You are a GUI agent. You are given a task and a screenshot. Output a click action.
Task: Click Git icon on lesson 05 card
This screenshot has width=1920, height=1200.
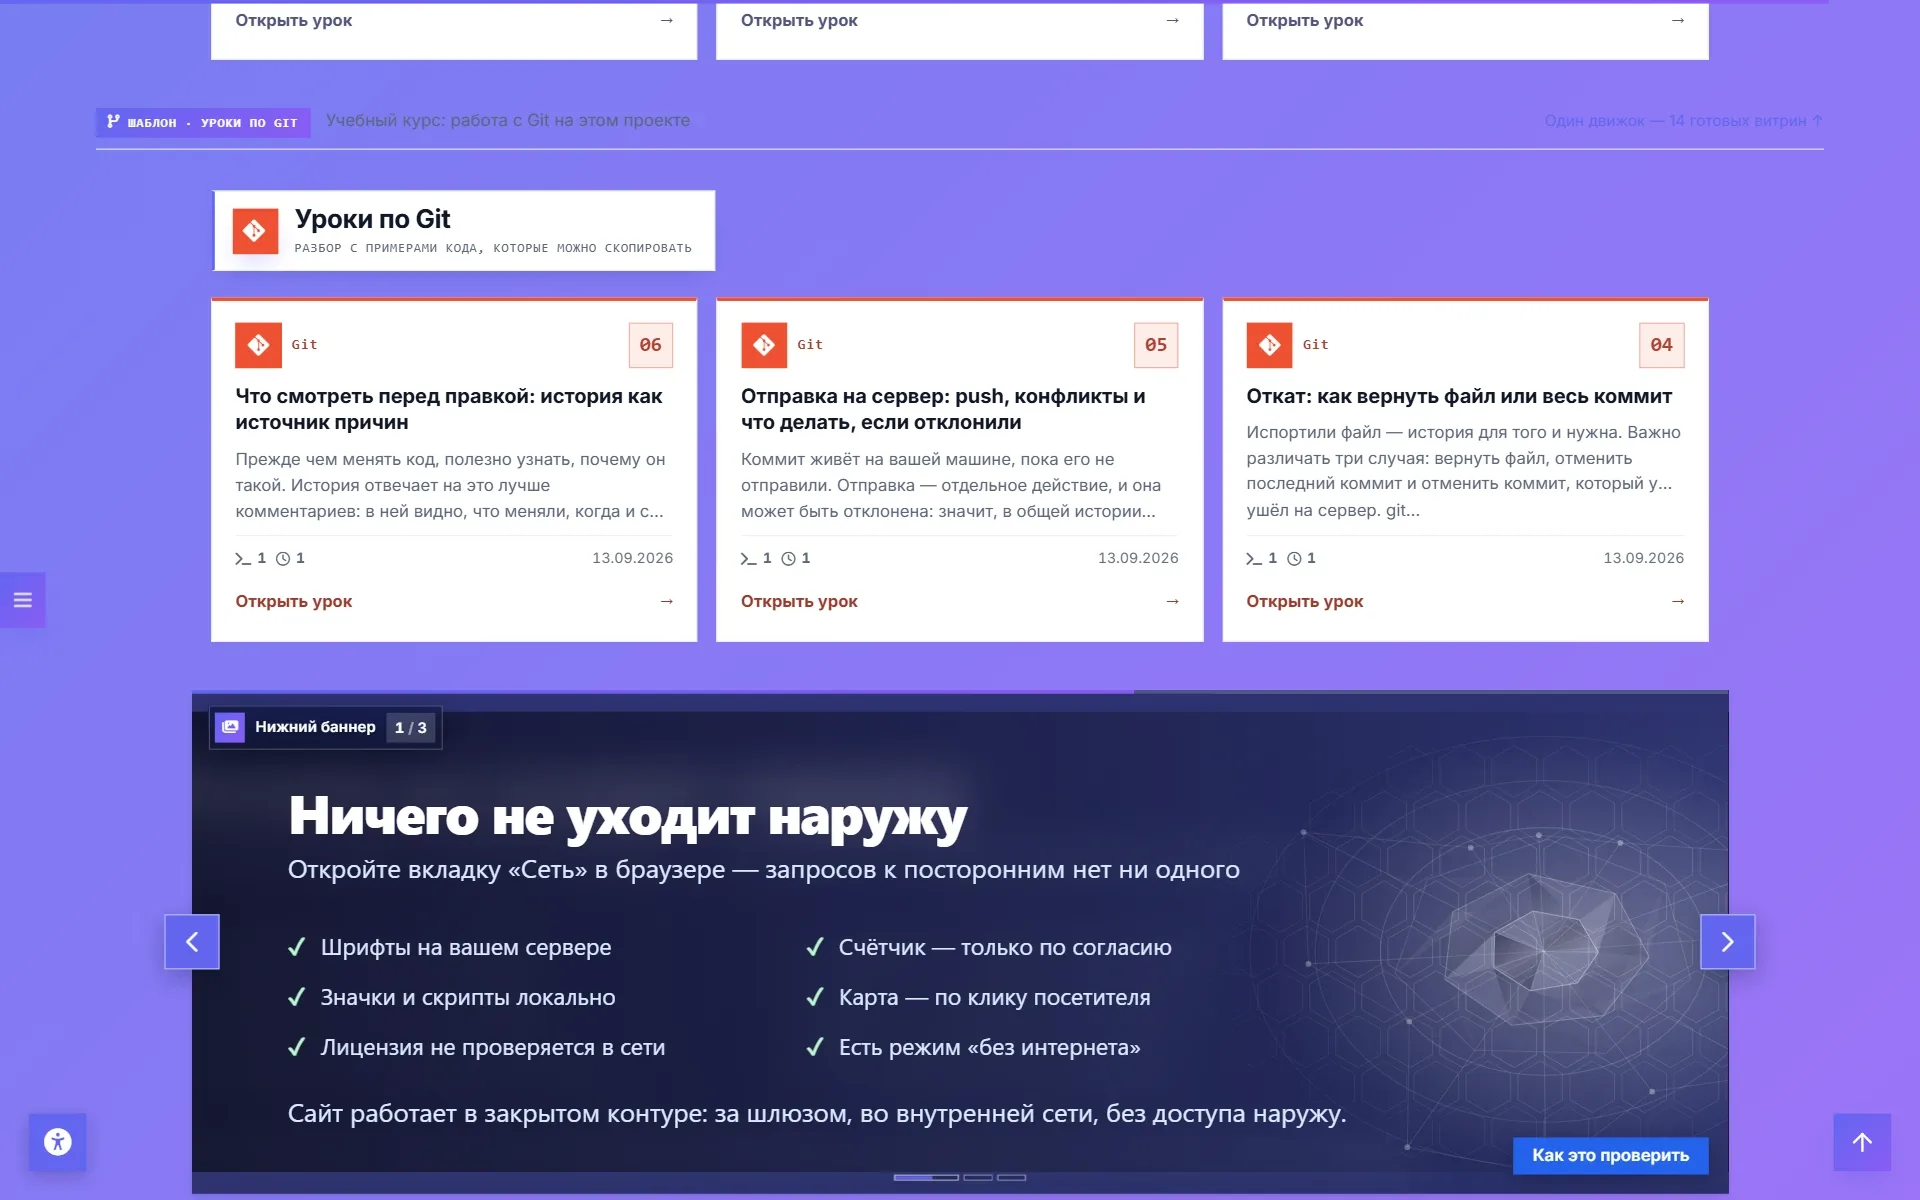[x=764, y=345]
